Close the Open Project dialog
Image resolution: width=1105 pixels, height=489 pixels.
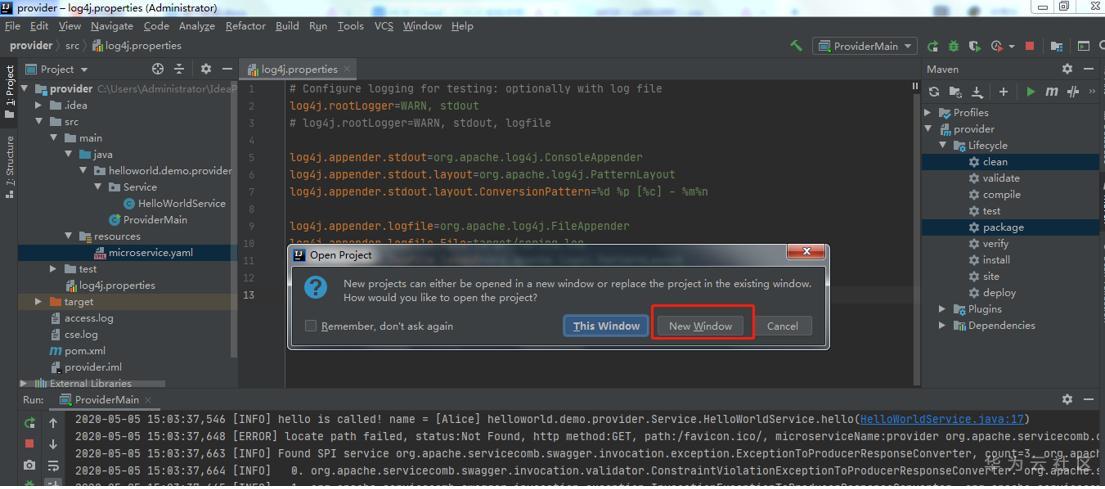pos(806,252)
